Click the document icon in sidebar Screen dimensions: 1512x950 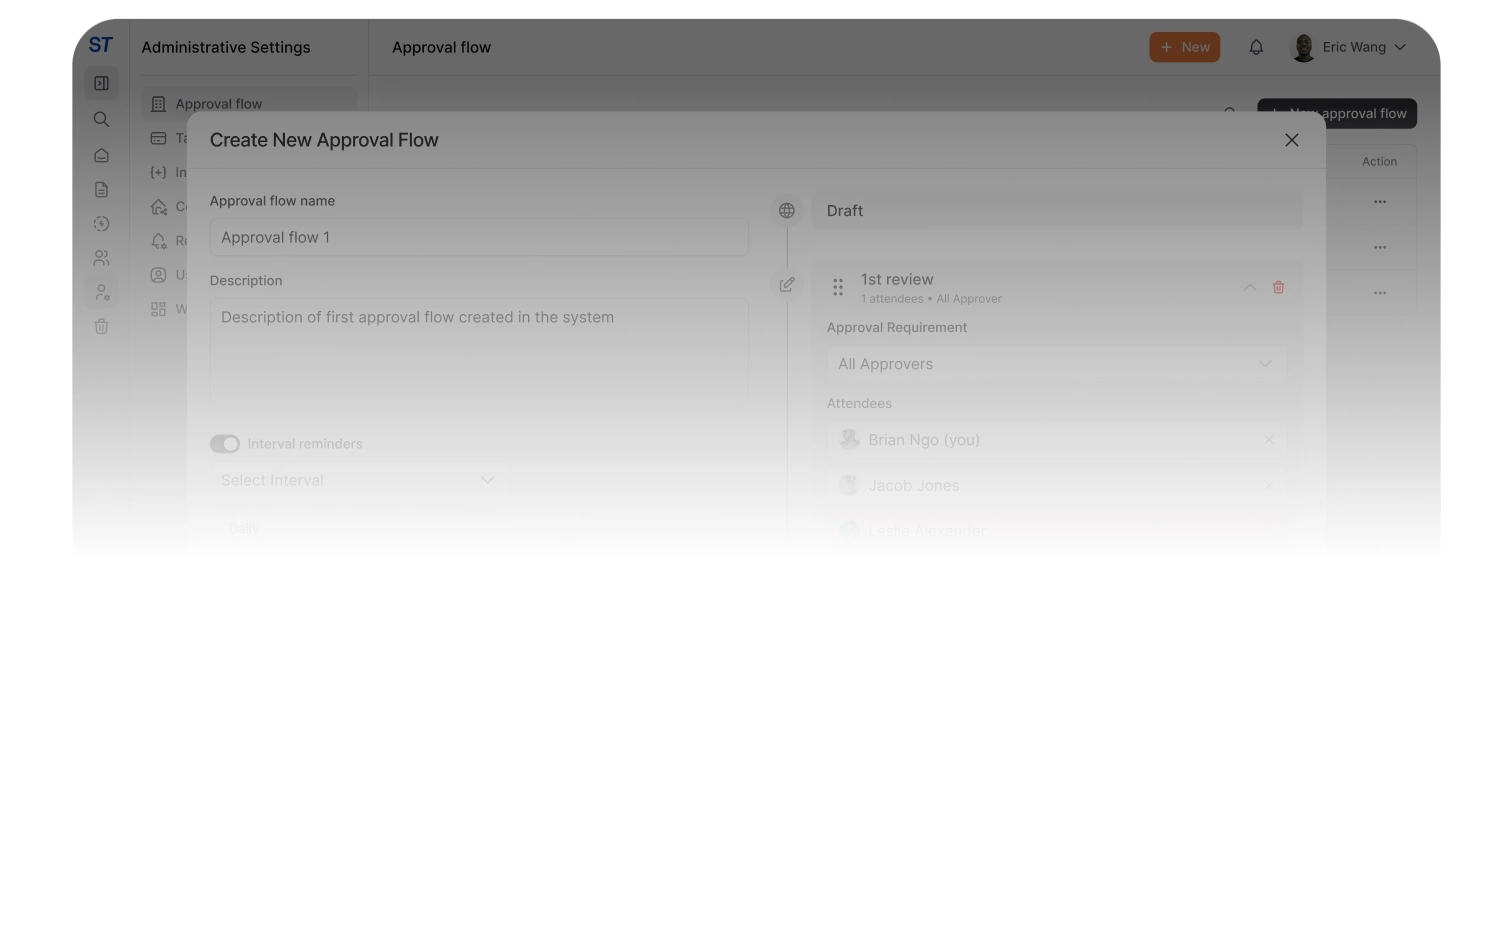click(101, 190)
